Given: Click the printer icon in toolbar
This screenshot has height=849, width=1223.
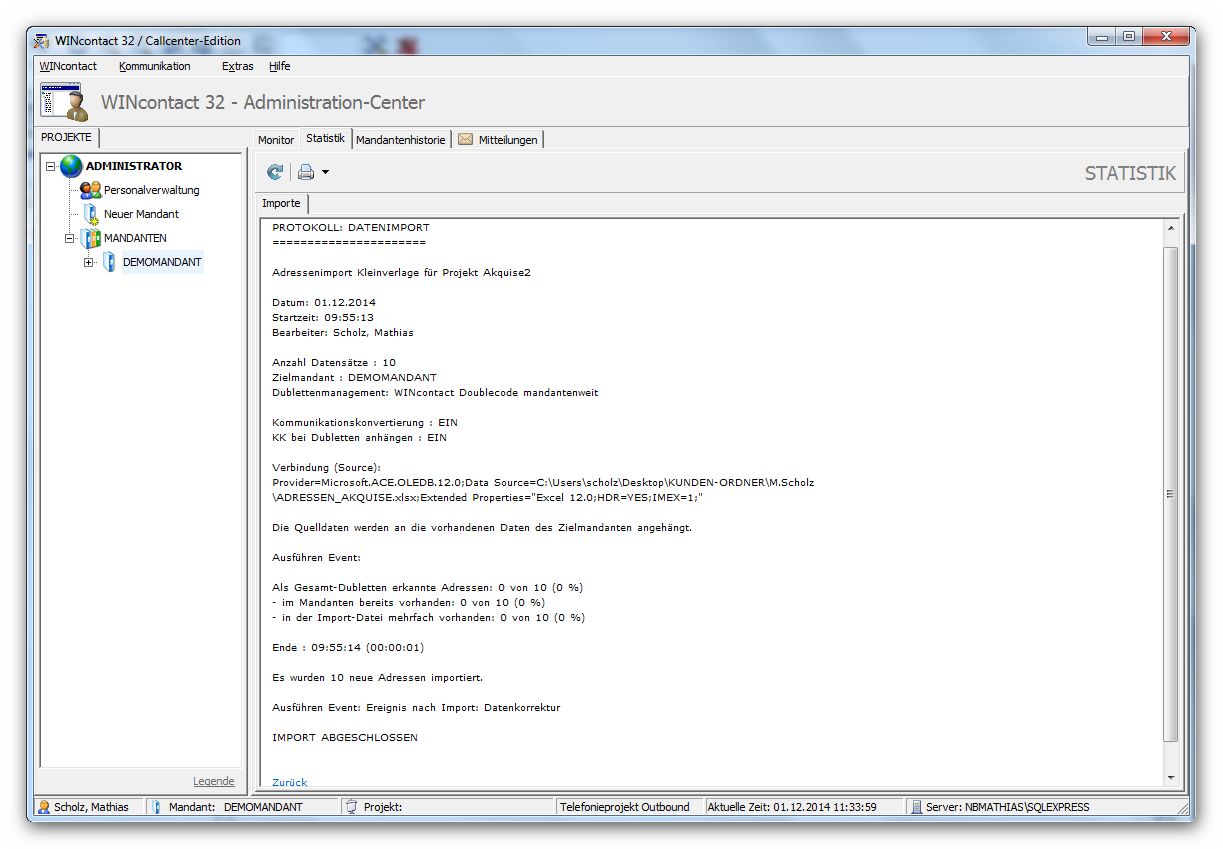Looking at the screenshot, I should tap(306, 172).
